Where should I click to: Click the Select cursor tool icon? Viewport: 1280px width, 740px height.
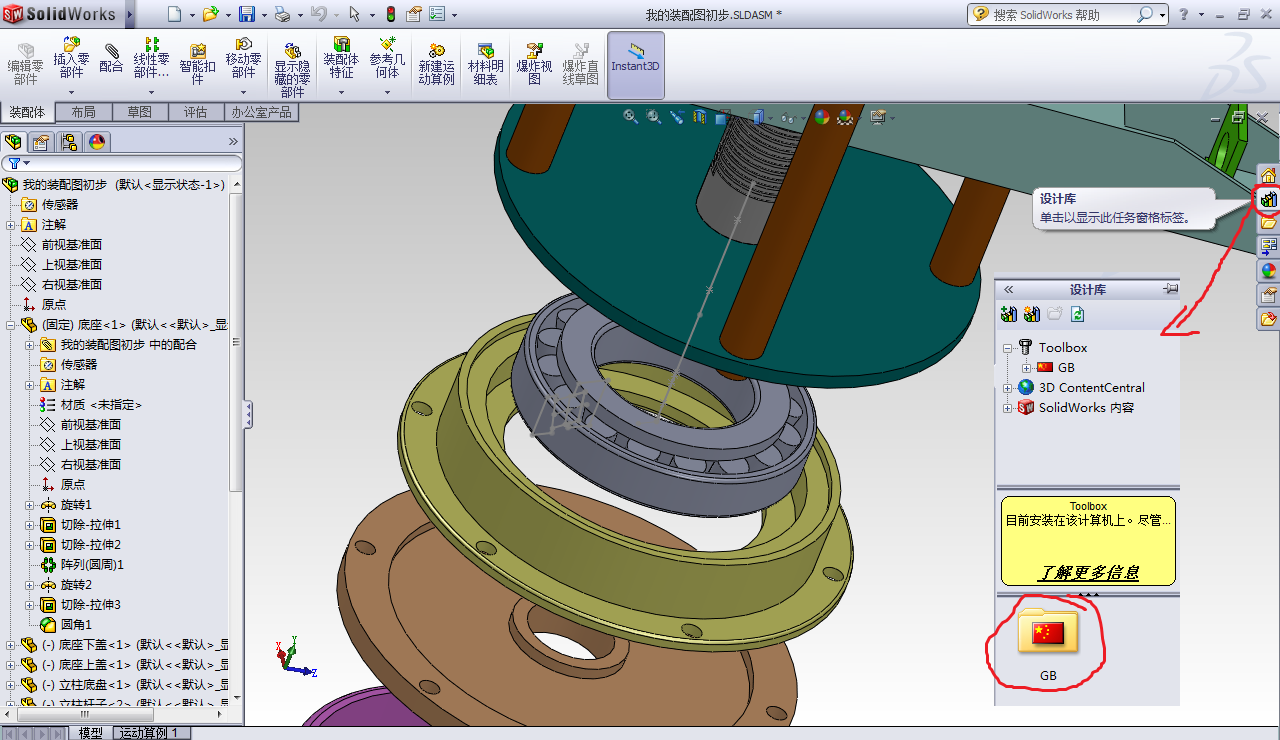coord(354,14)
